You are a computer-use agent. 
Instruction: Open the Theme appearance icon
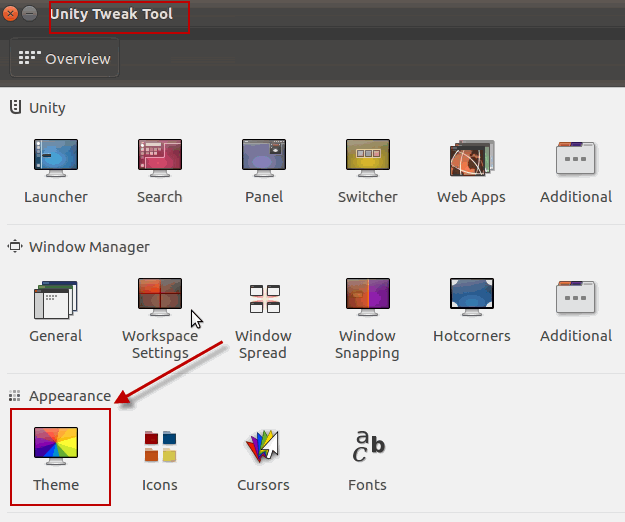56,446
